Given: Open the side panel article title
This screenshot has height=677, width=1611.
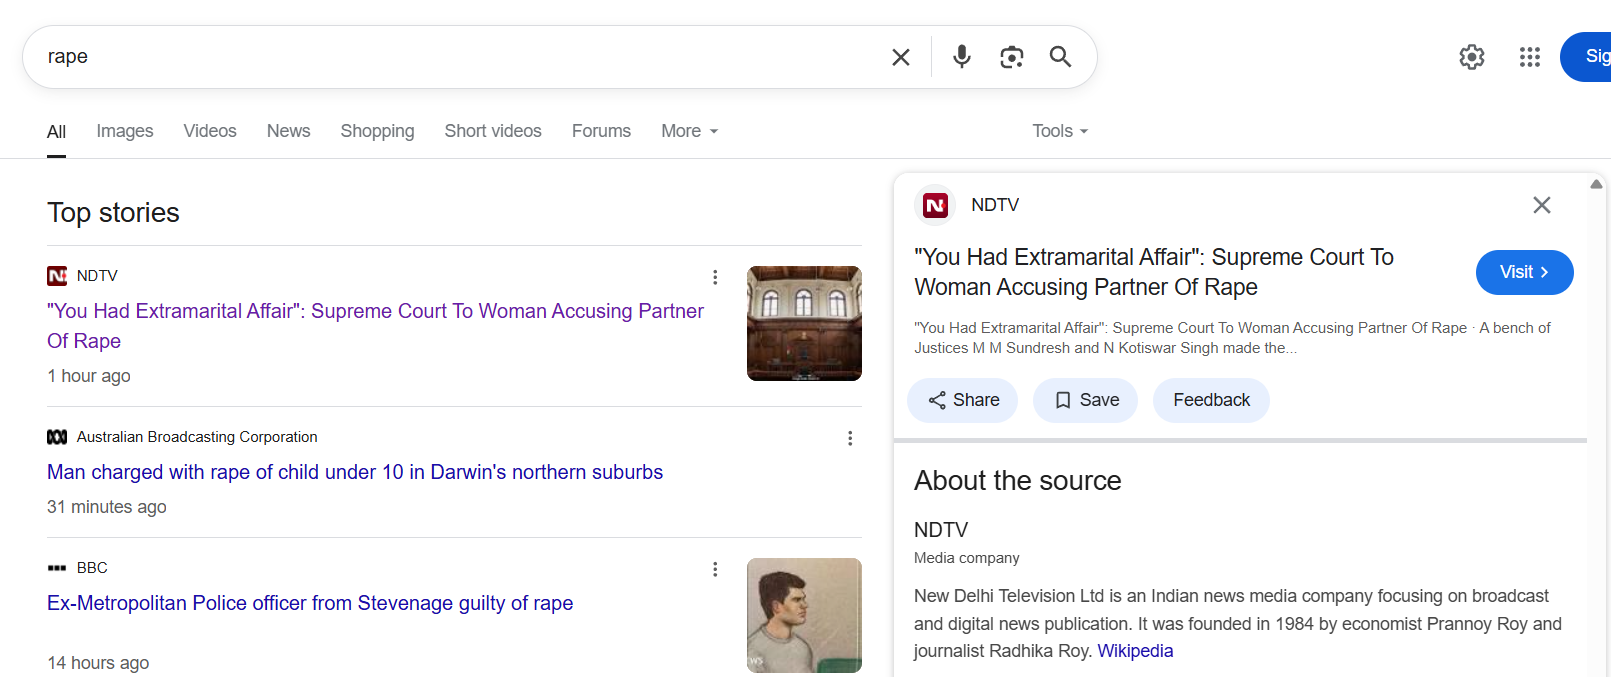Looking at the screenshot, I should click(x=1154, y=272).
